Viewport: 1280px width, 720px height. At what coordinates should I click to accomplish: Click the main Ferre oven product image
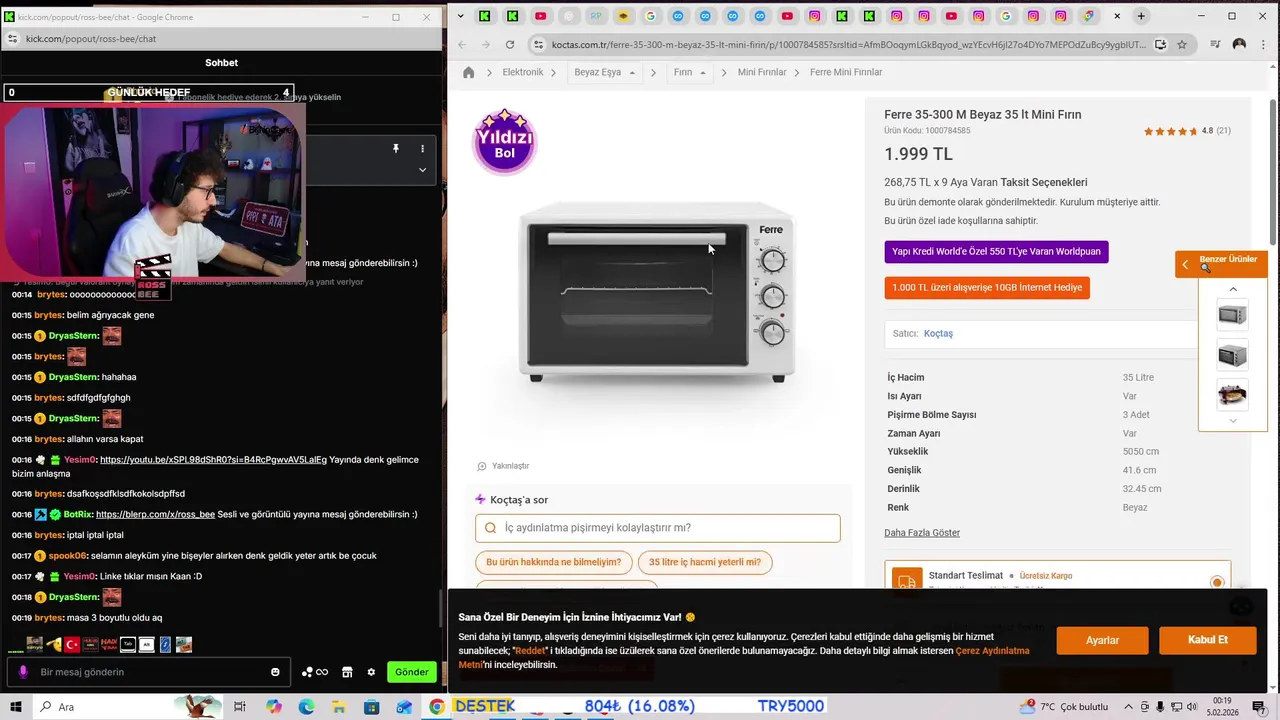(658, 292)
